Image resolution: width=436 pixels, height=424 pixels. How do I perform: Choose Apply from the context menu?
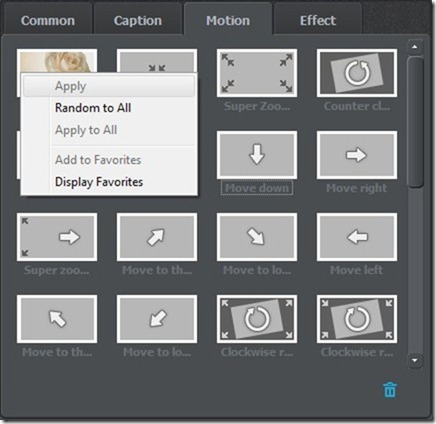[109, 86]
